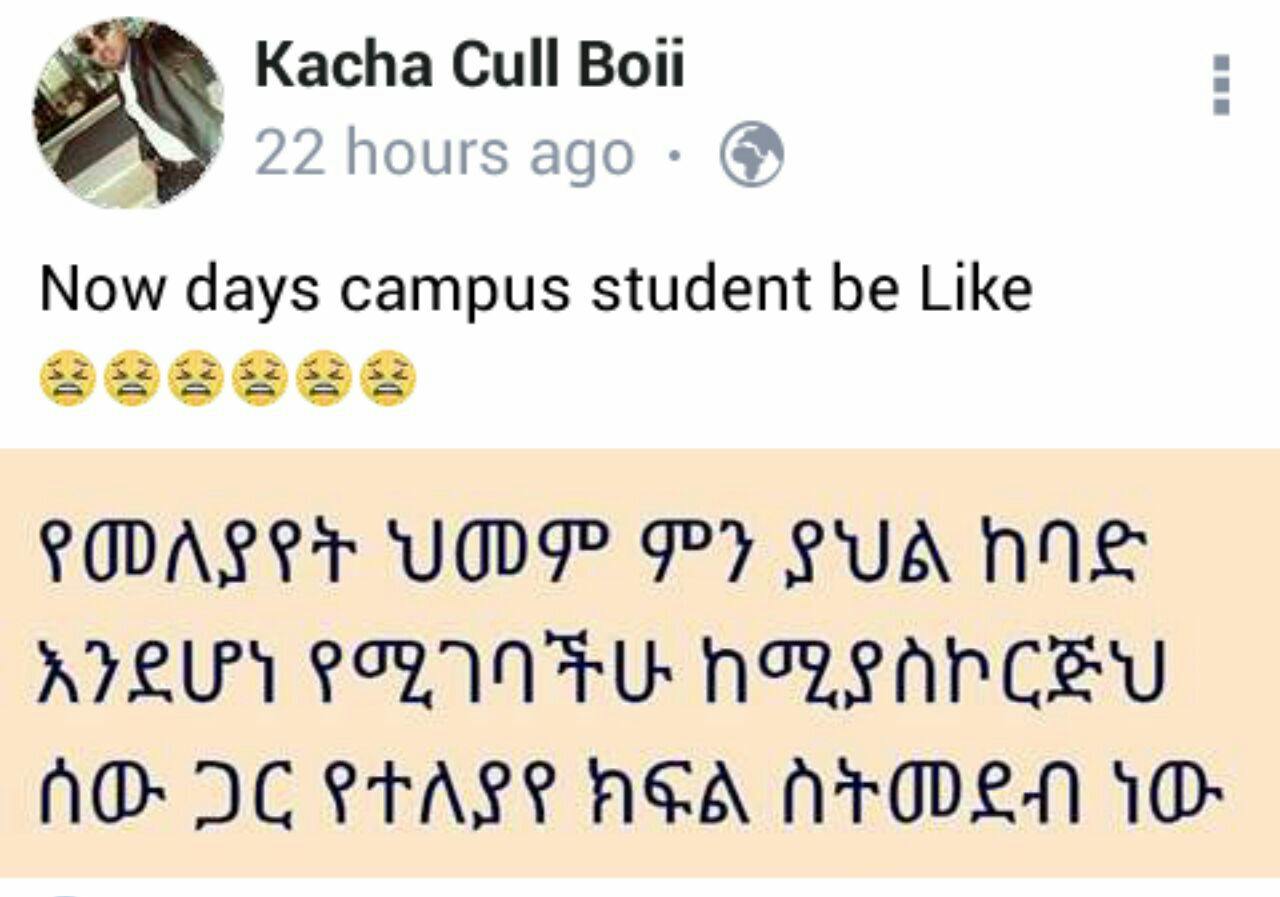Image resolution: width=1280 pixels, height=897 pixels.
Task: Open the Kacha Cull Boii profile name
Action: 470,66
